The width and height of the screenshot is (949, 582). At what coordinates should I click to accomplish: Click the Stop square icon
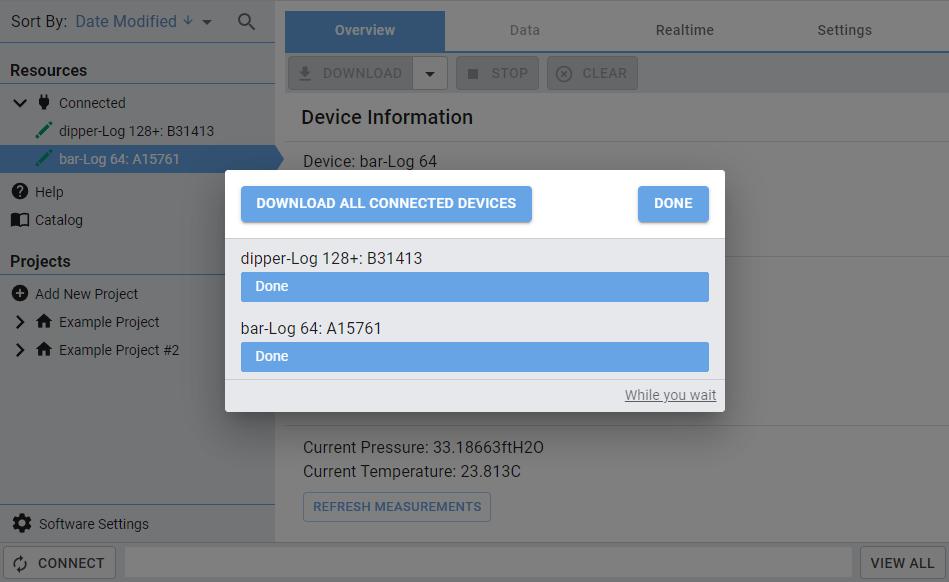473,73
